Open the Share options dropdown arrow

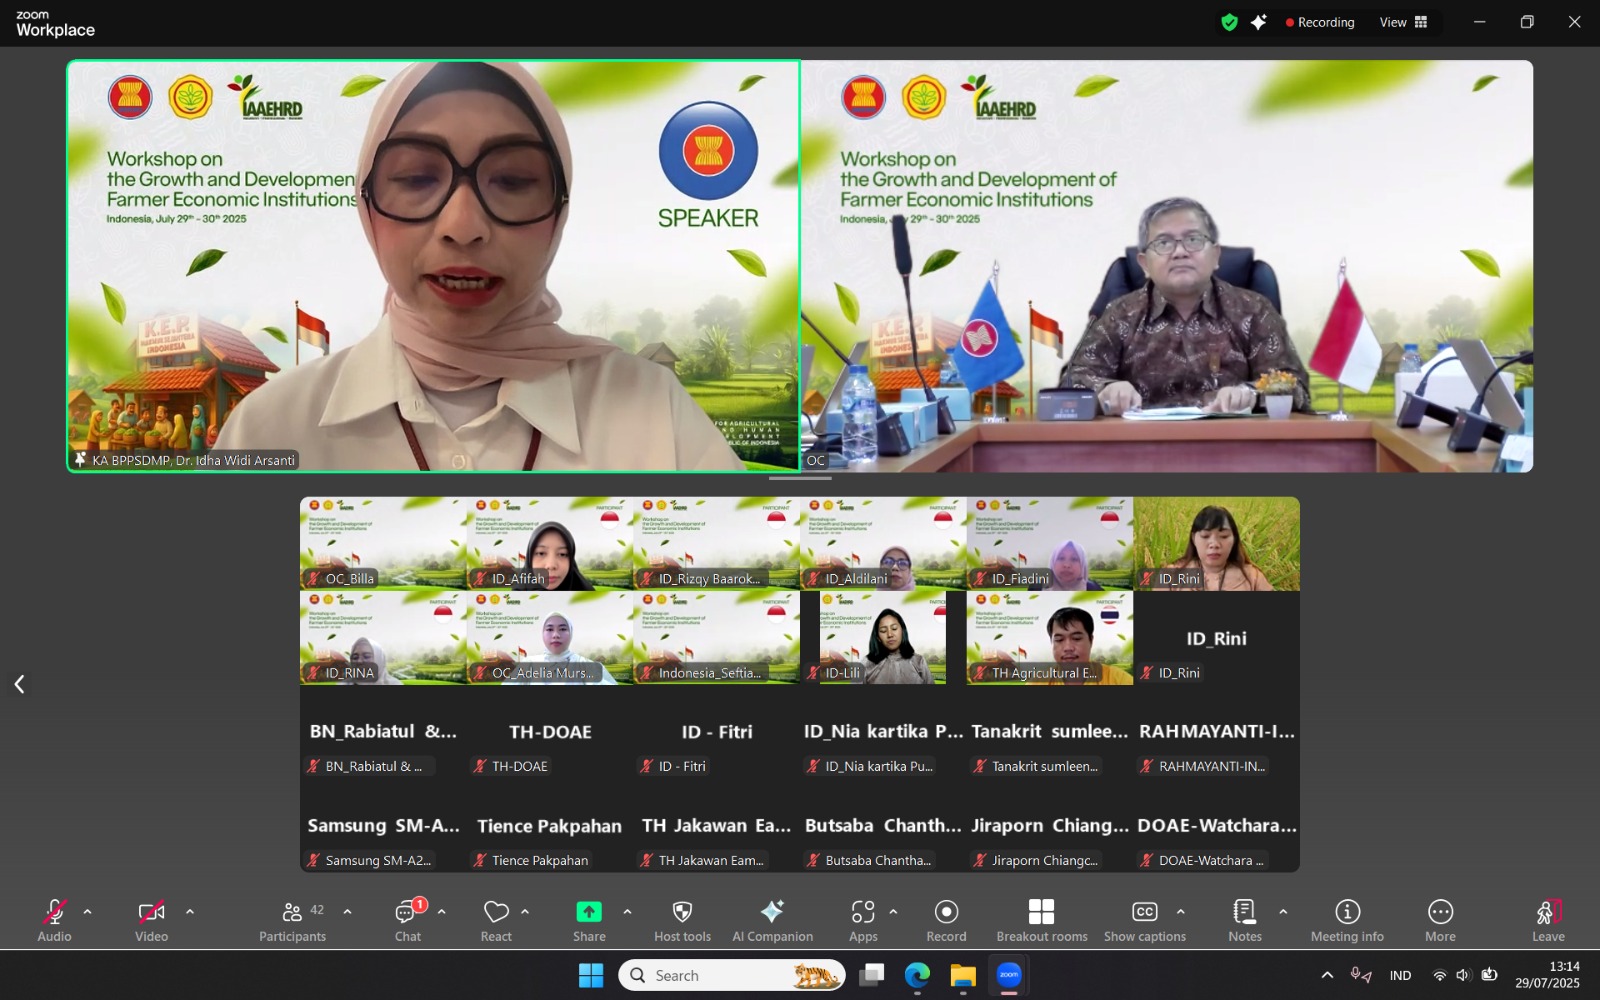[627, 912]
